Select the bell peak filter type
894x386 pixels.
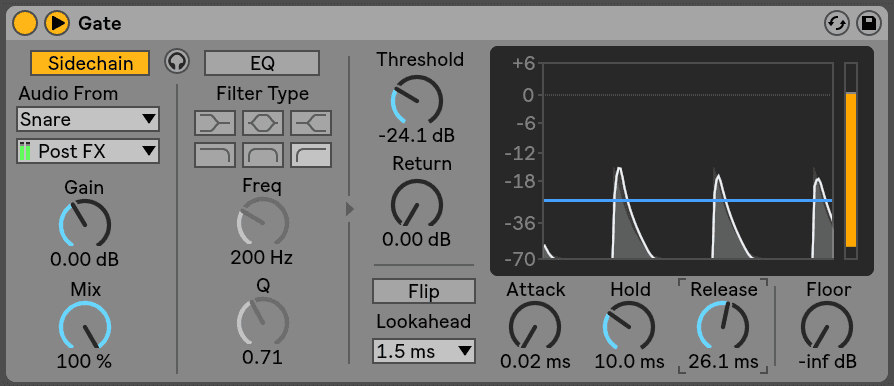click(263, 123)
